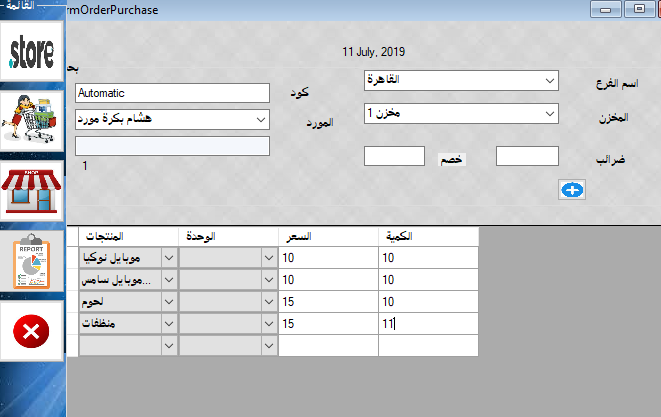
Task: Open unit dropdown in لحوم row
Action: point(269,301)
